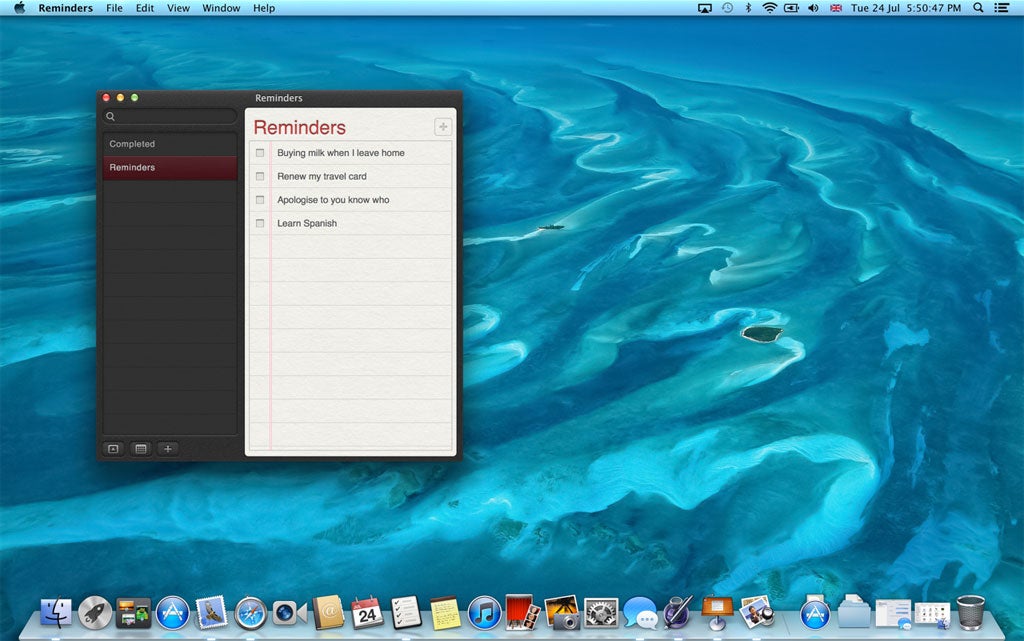Add a new list with sidebar plus button
Image resolution: width=1024 pixels, height=641 pixels.
click(x=168, y=449)
